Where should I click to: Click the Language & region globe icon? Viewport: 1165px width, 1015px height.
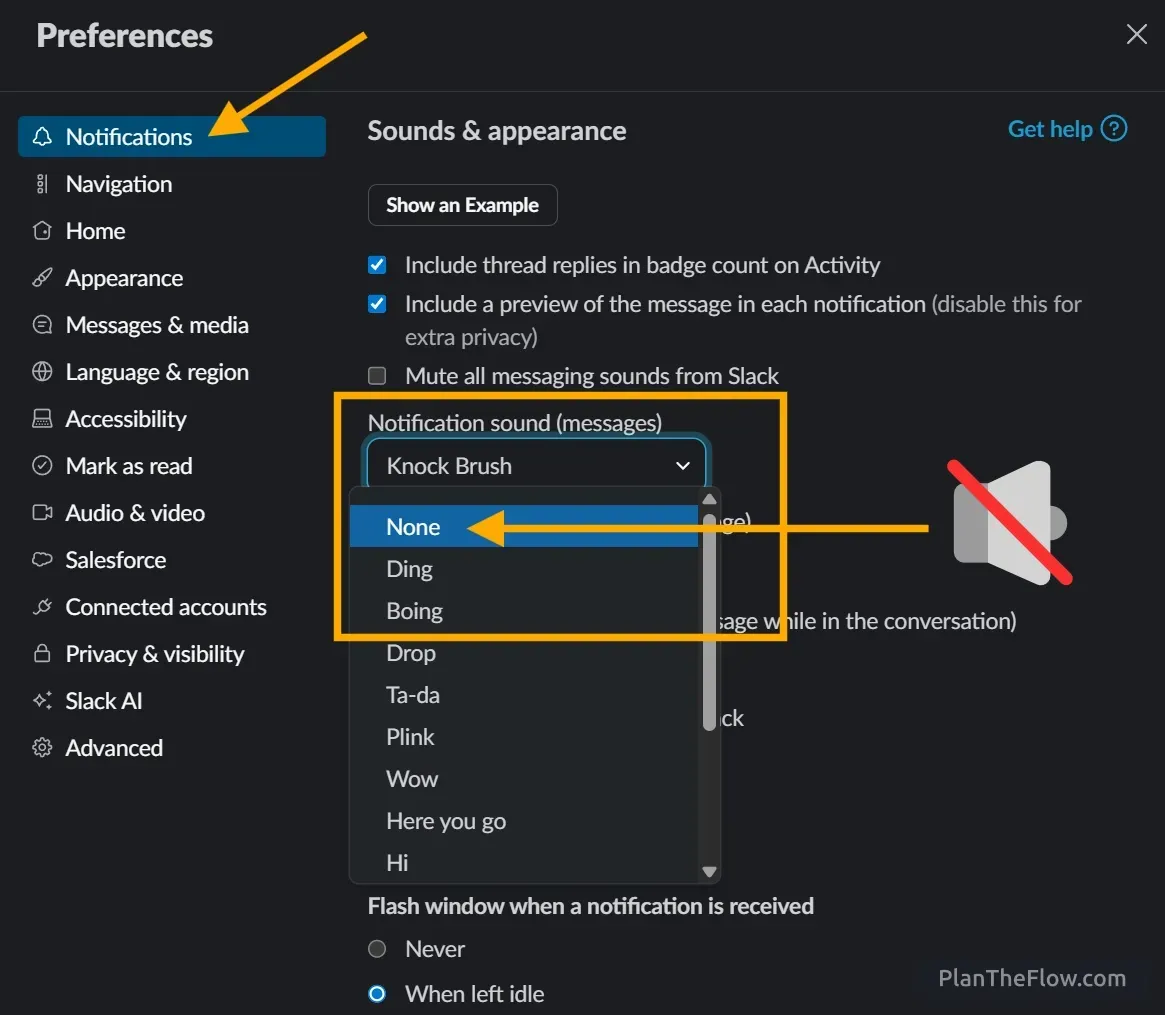pyautogui.click(x=42, y=371)
